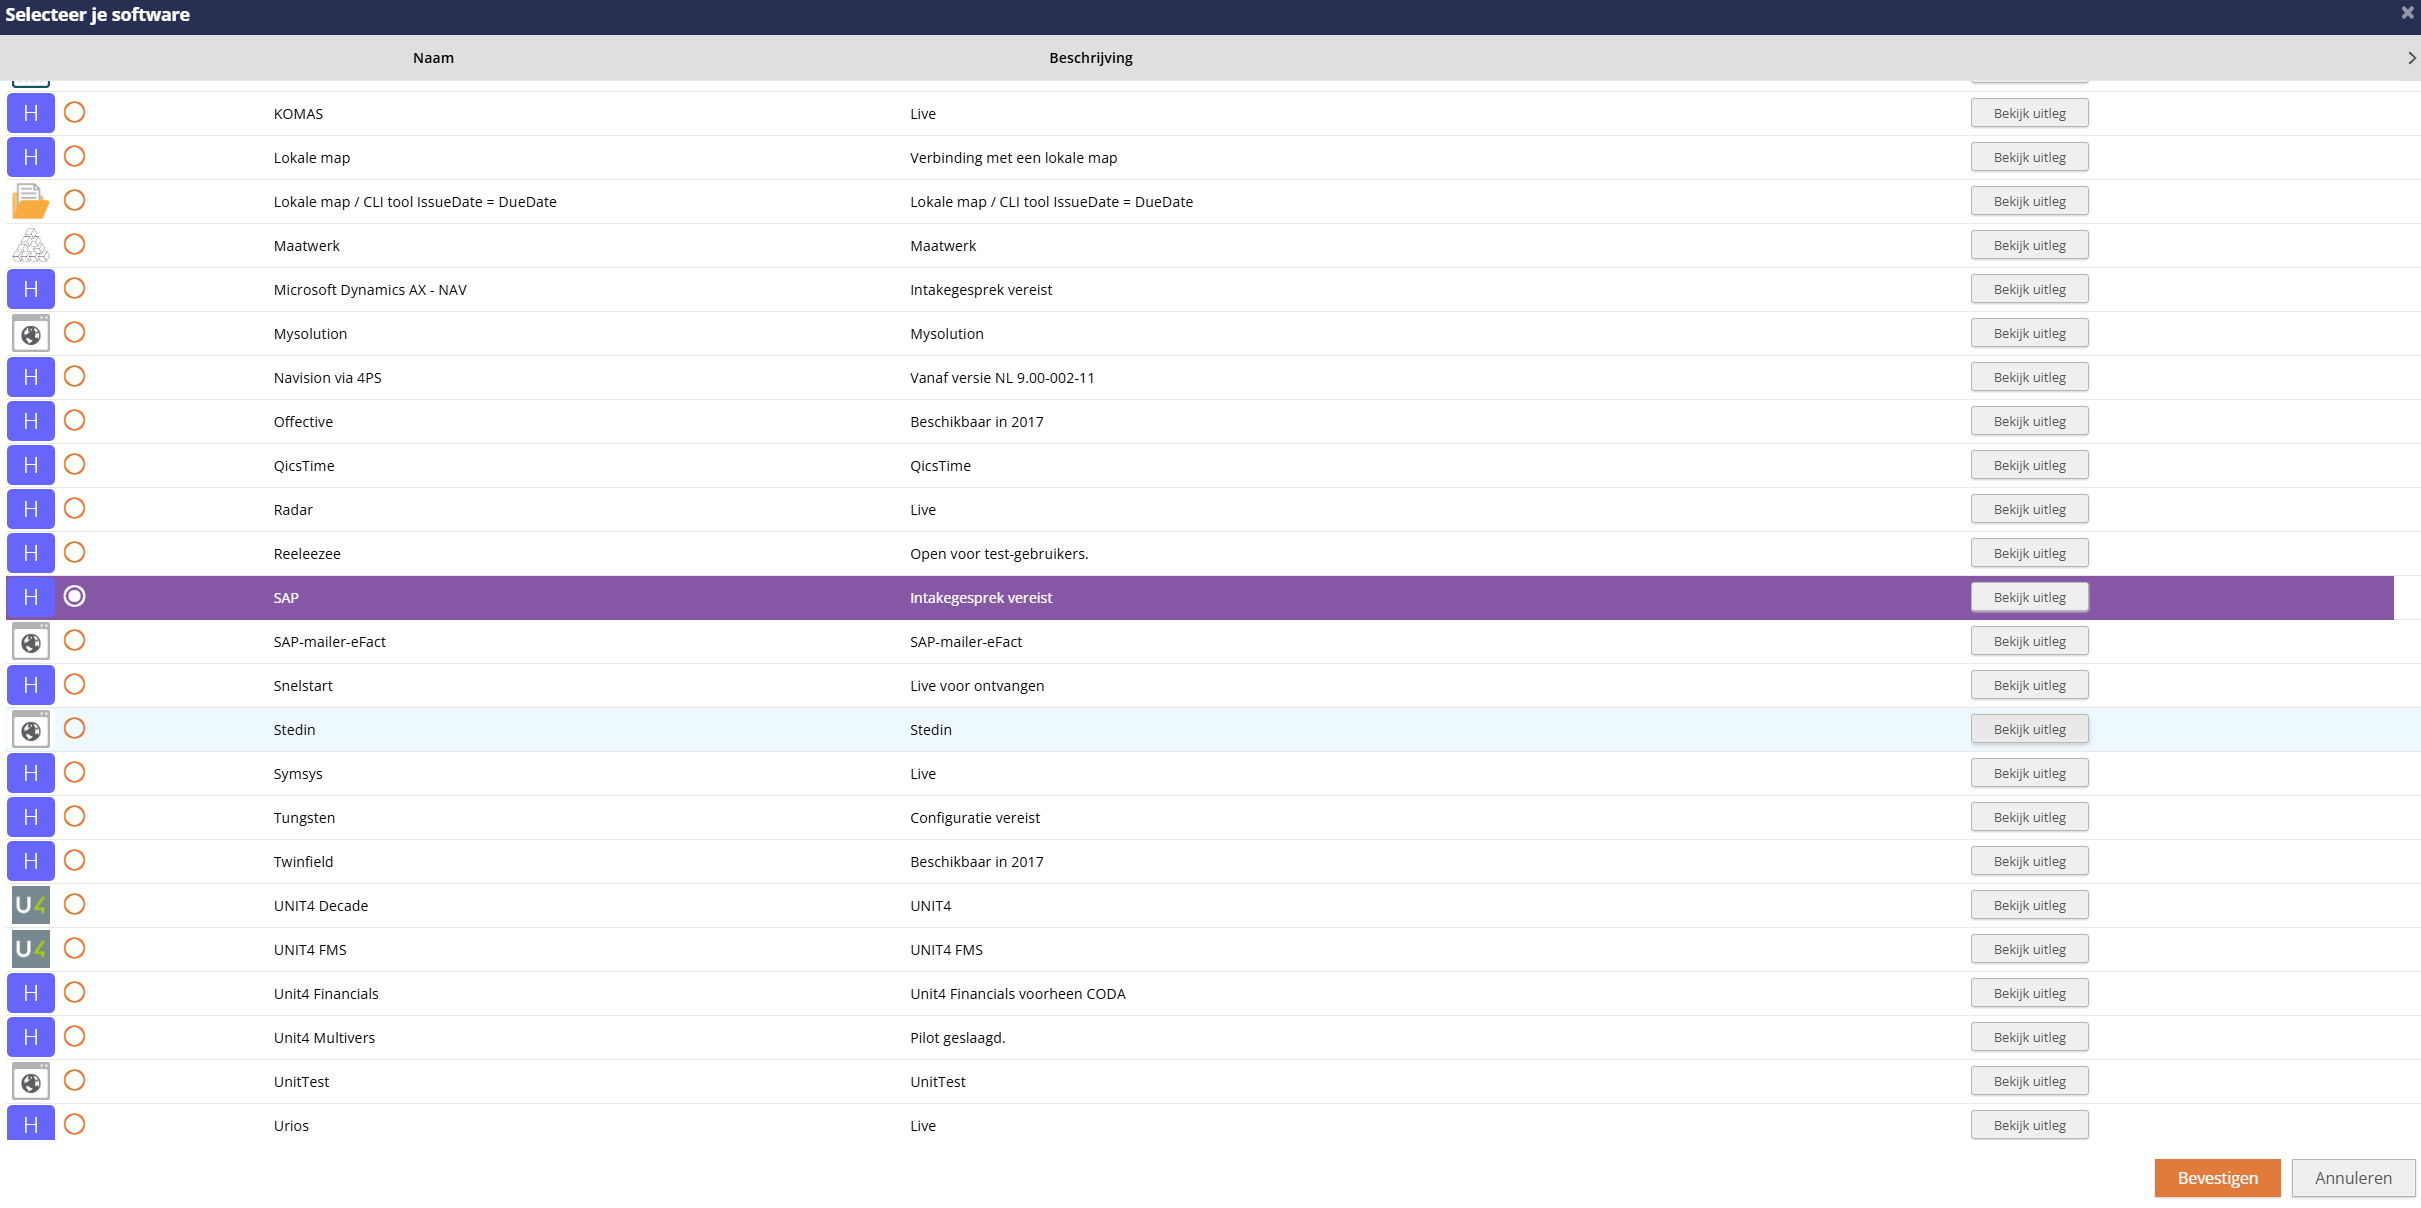The height and width of the screenshot is (1208, 2421).
Task: Click the H icon beside Lokale map
Action: 31,157
